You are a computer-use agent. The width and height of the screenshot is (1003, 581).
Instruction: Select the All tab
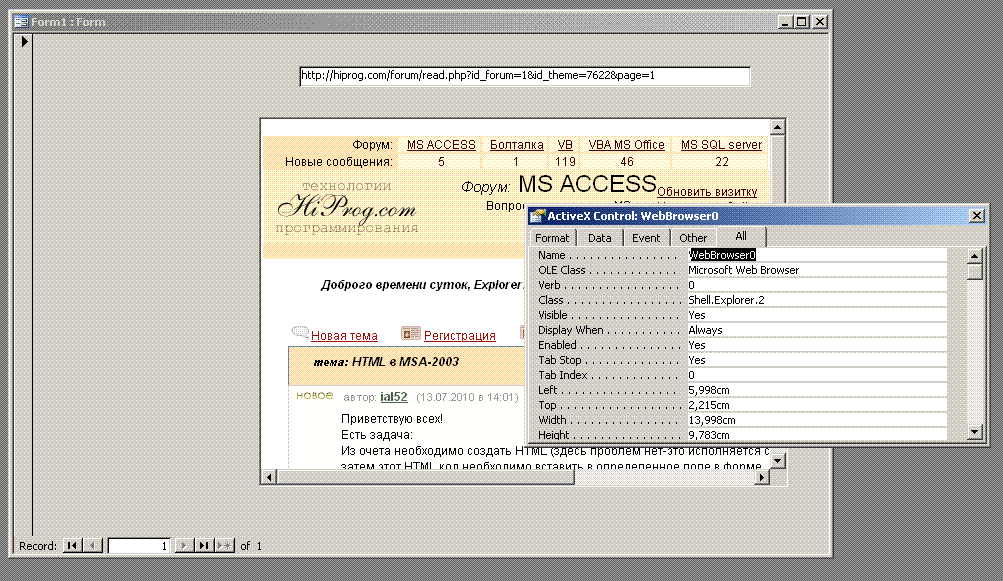(741, 236)
